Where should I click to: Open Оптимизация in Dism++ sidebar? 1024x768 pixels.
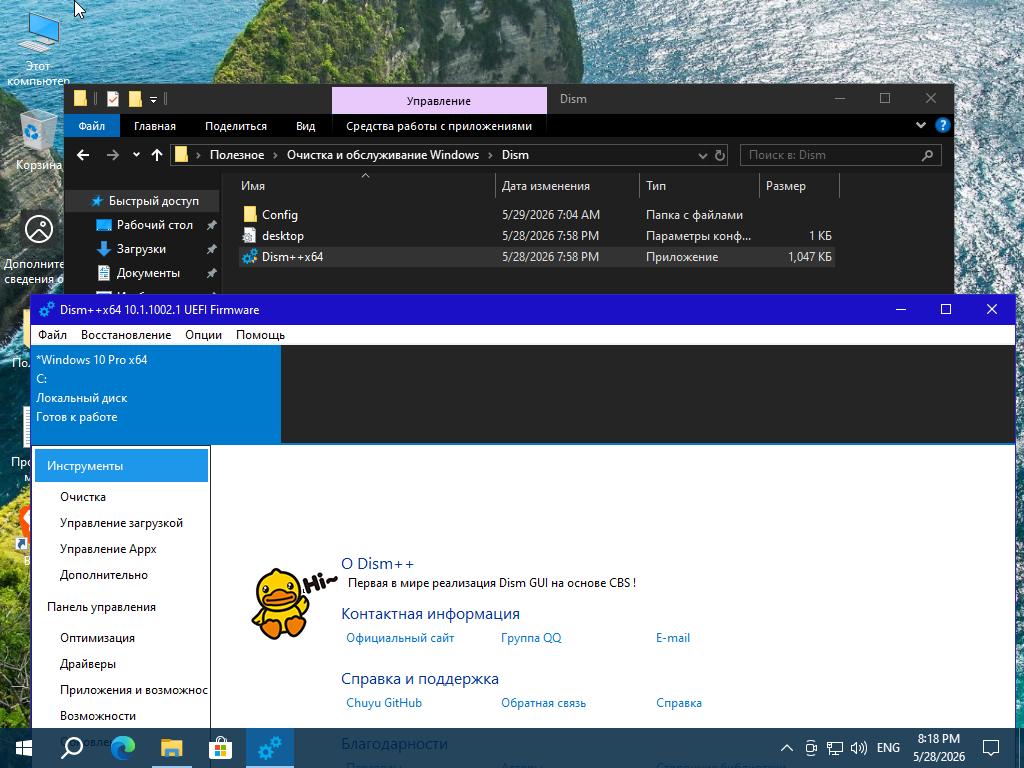(97, 638)
